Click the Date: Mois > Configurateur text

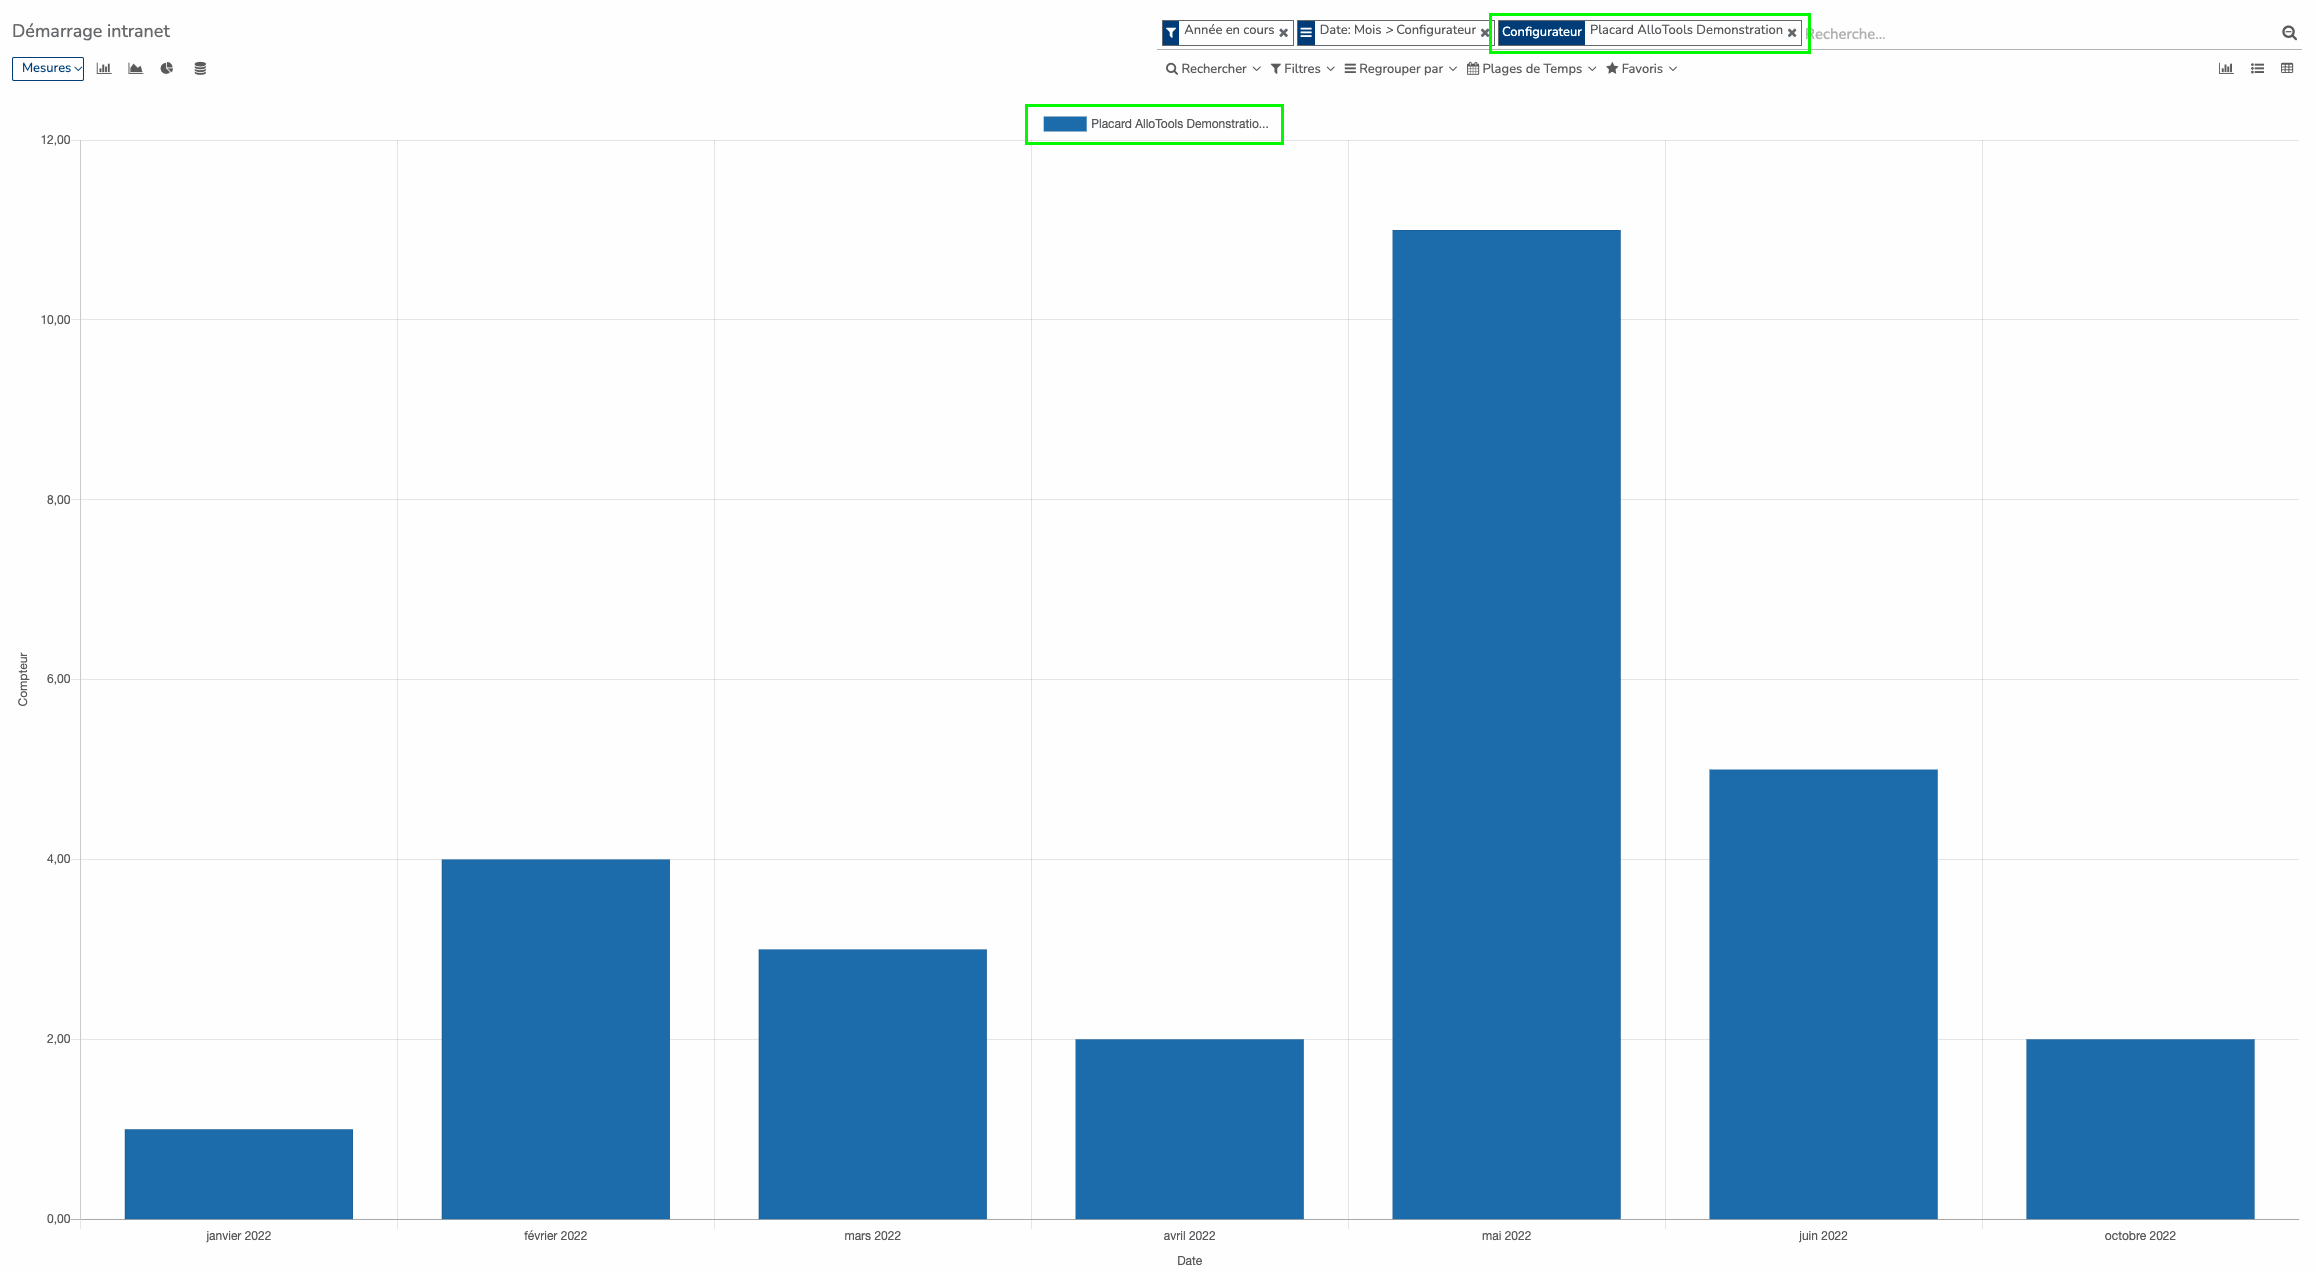pos(1397,30)
